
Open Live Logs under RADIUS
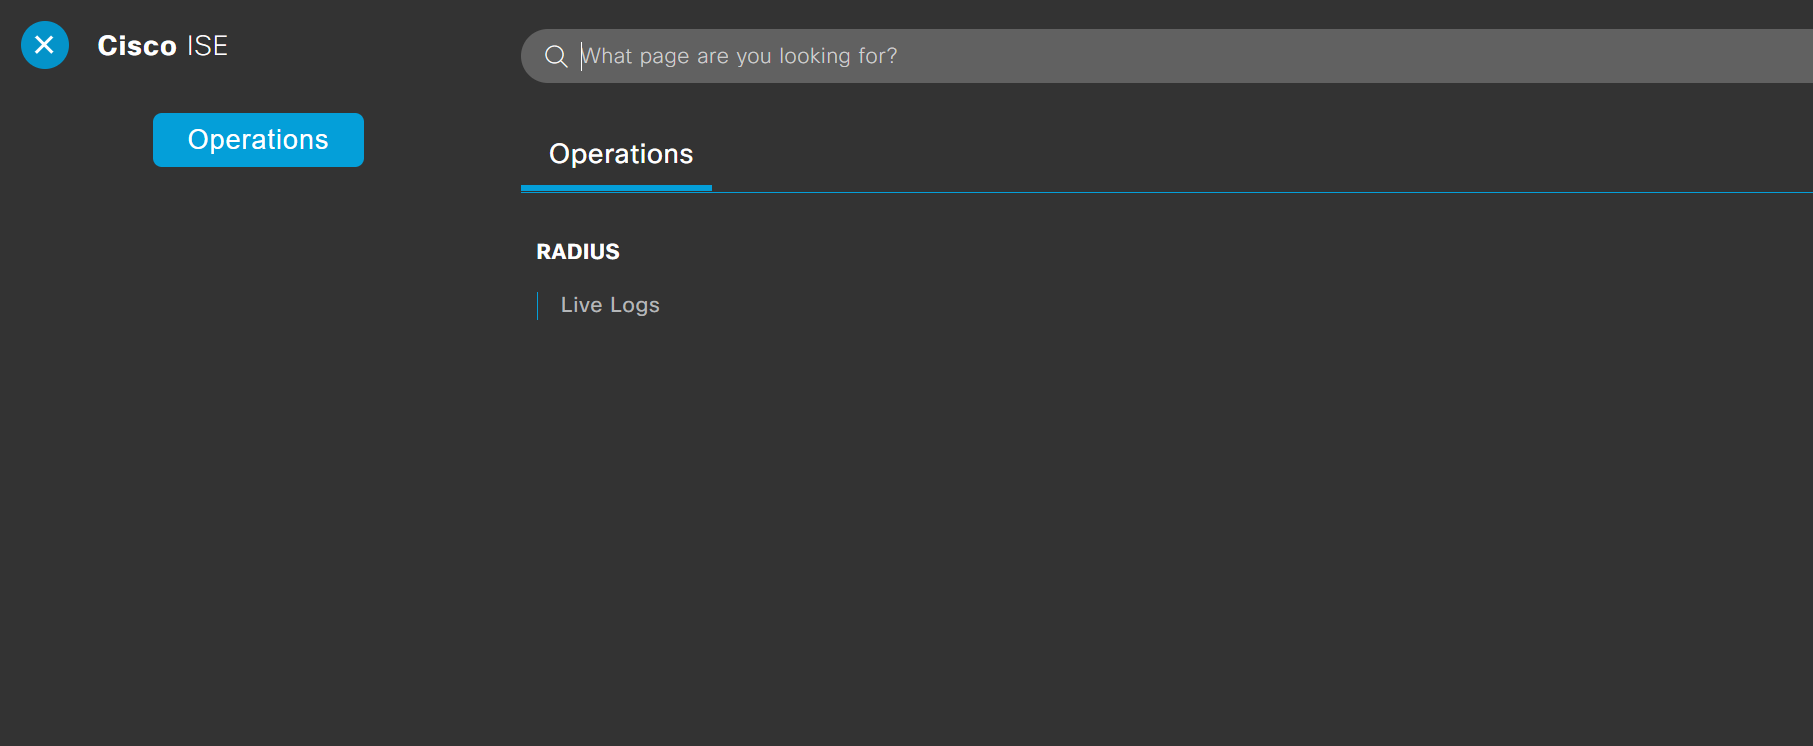610,305
